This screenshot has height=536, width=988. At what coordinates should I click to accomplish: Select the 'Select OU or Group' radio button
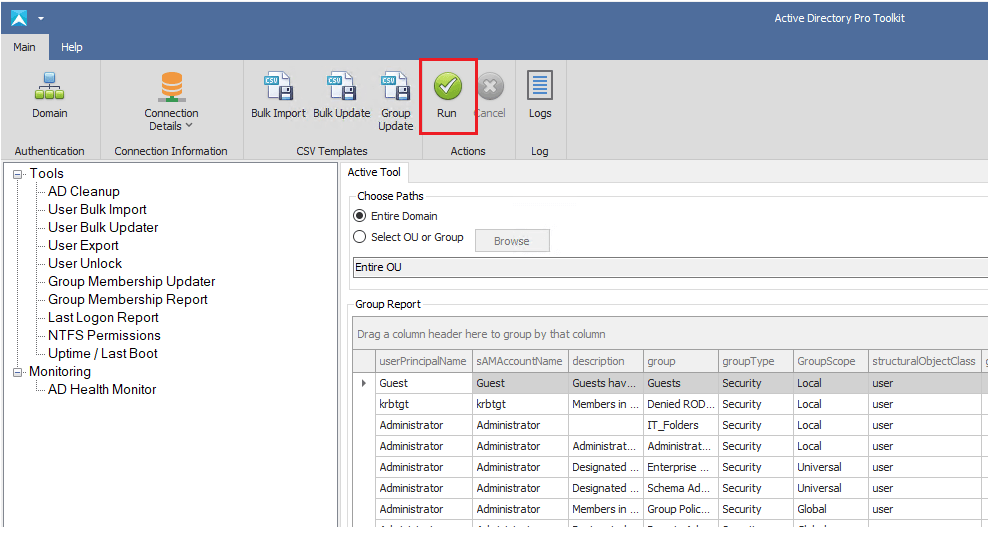(359, 237)
